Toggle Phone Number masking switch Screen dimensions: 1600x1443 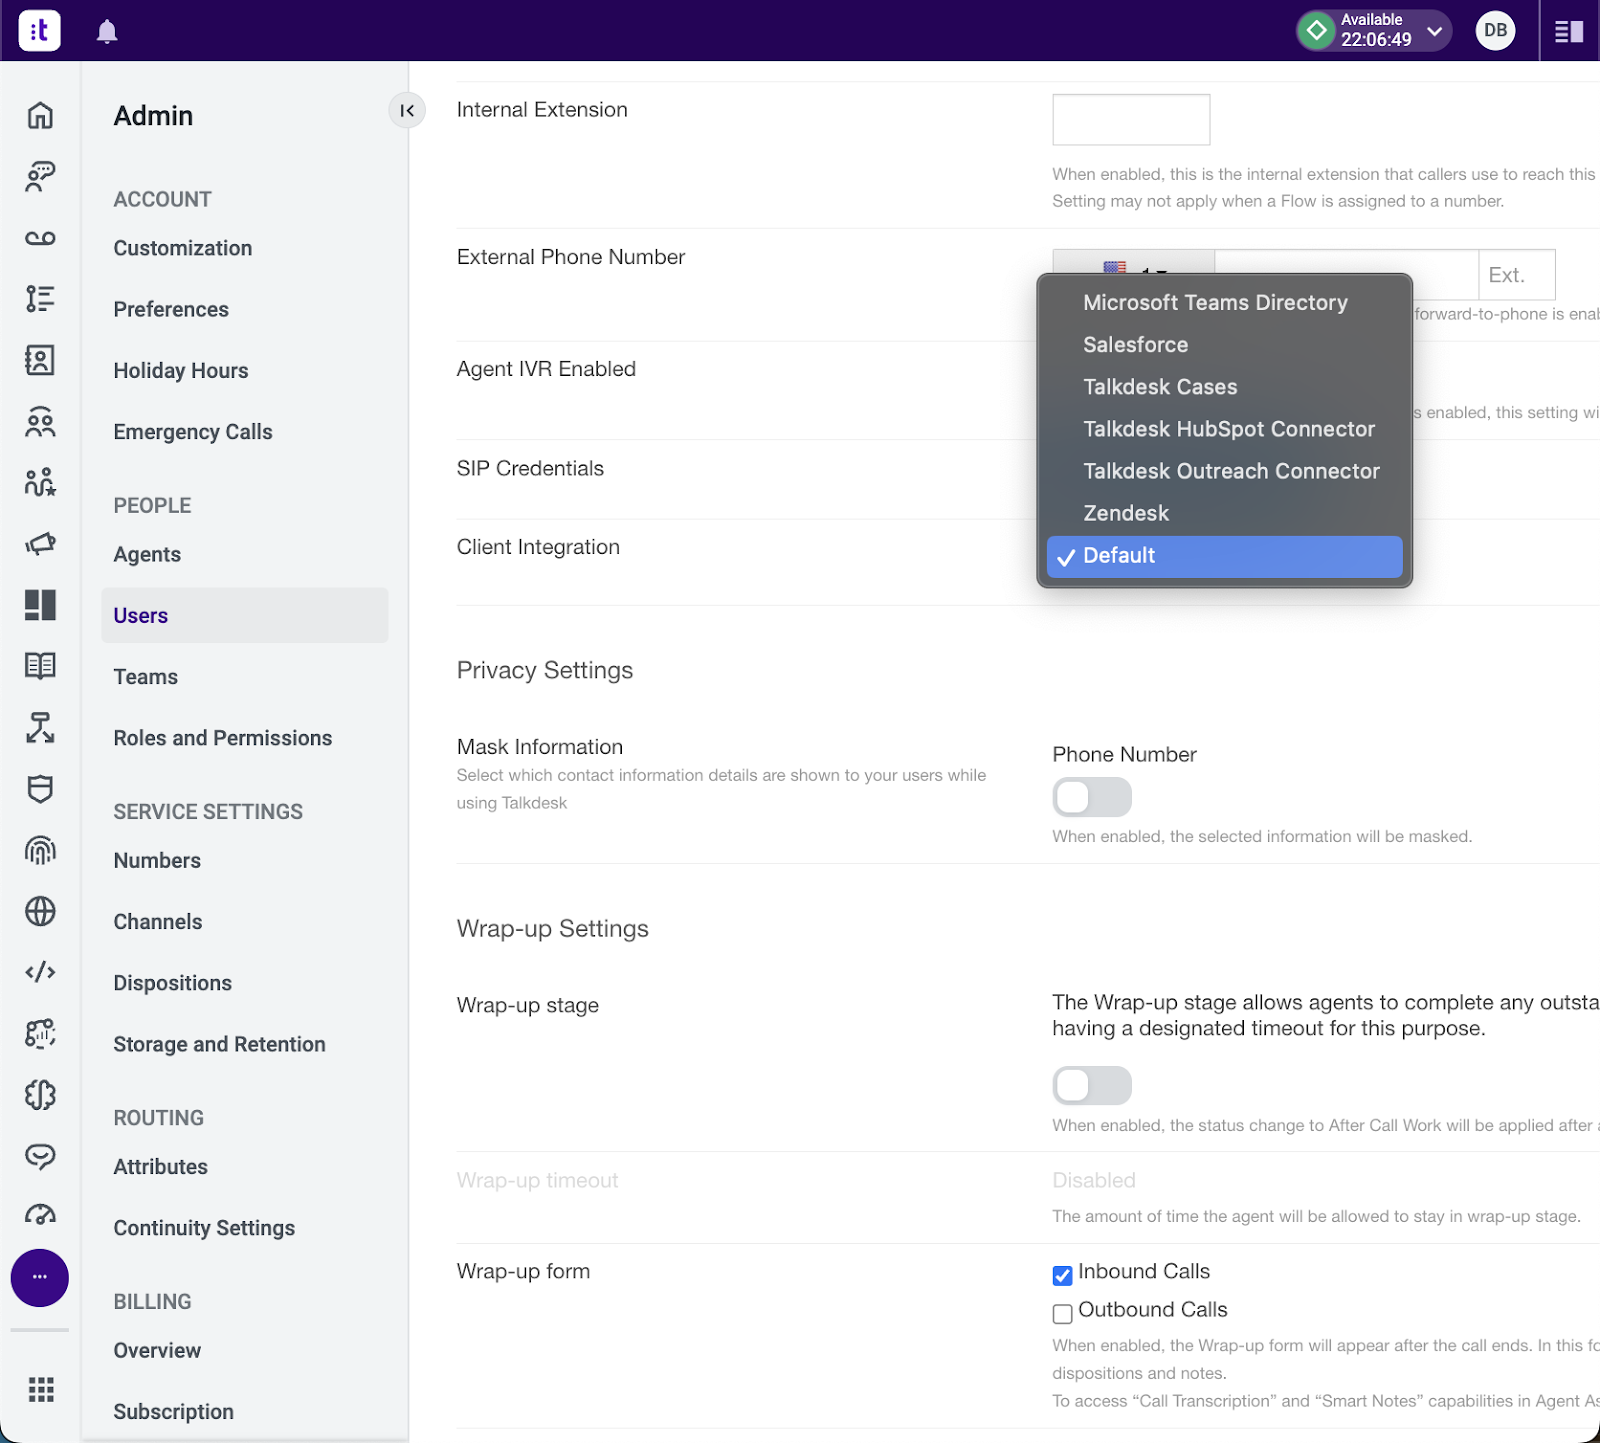pos(1091,797)
